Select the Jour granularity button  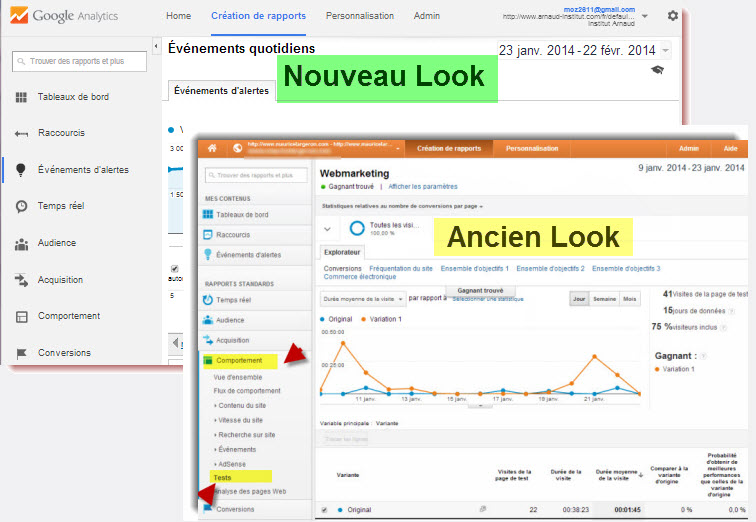[x=579, y=299]
